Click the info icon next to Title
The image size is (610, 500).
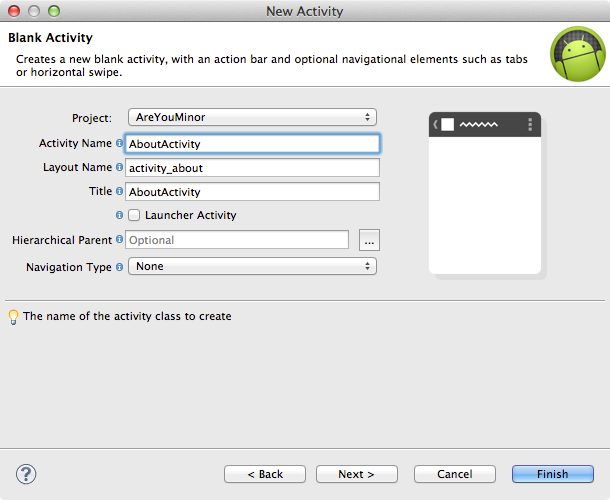pyautogui.click(x=119, y=191)
